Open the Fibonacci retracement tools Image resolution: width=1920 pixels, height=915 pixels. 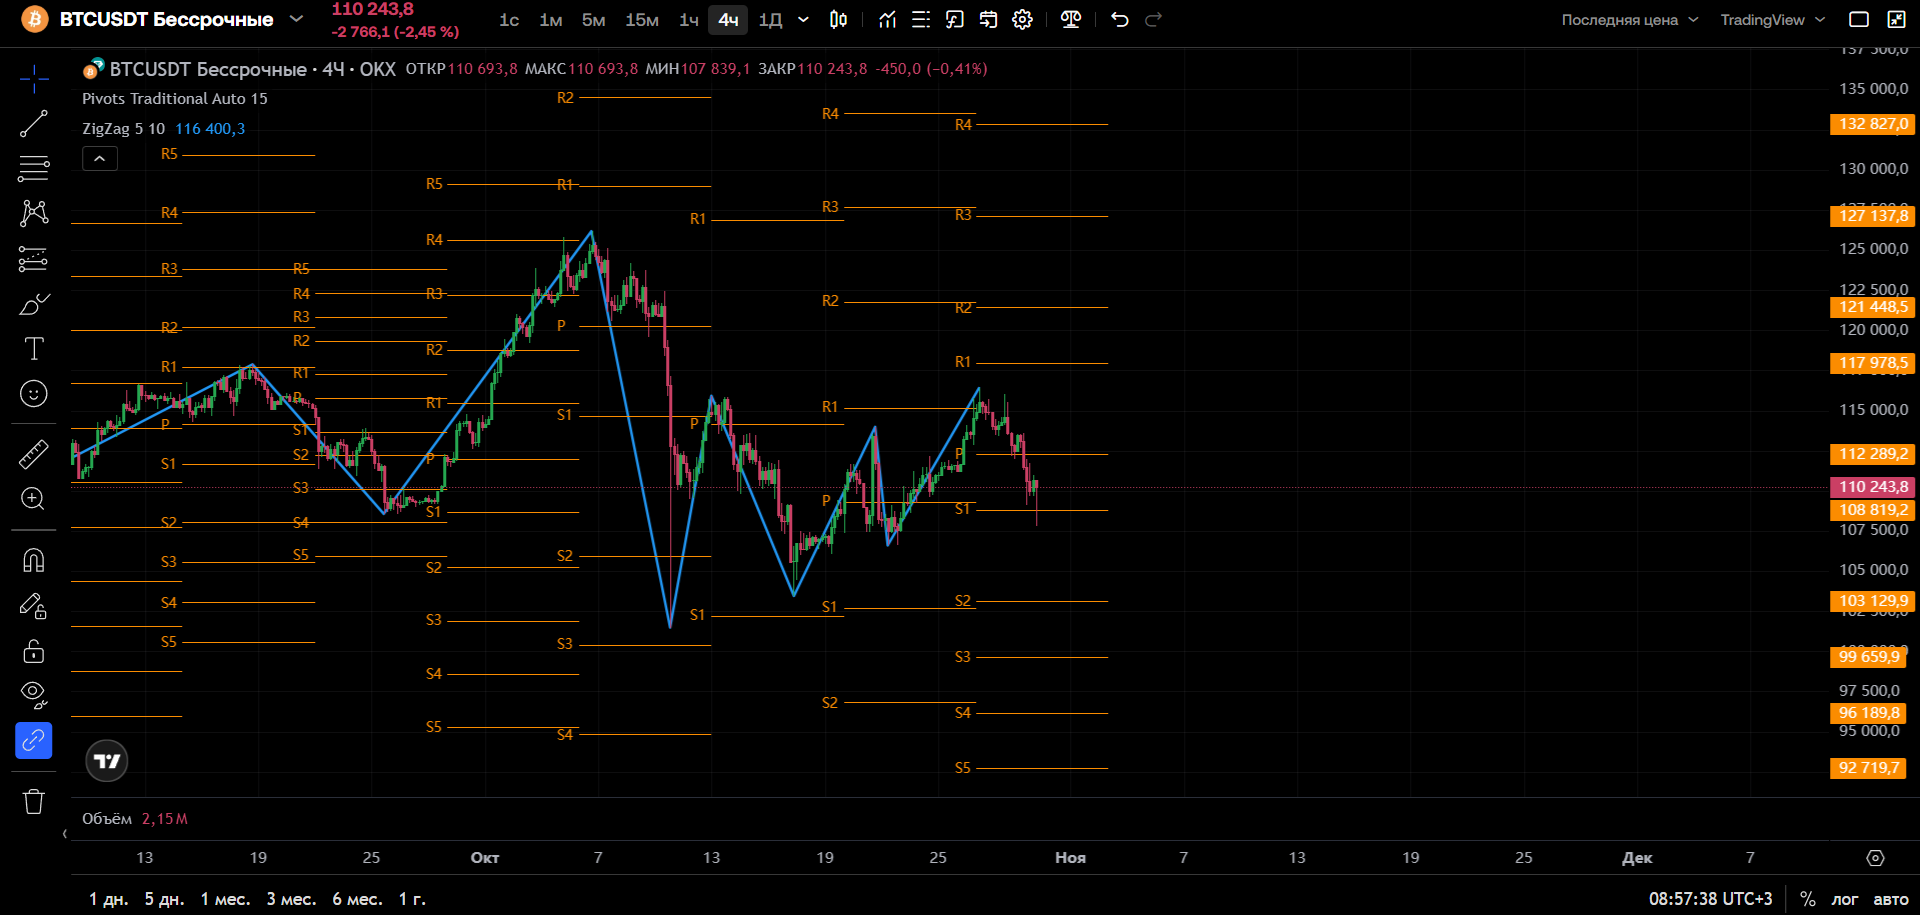point(33,168)
